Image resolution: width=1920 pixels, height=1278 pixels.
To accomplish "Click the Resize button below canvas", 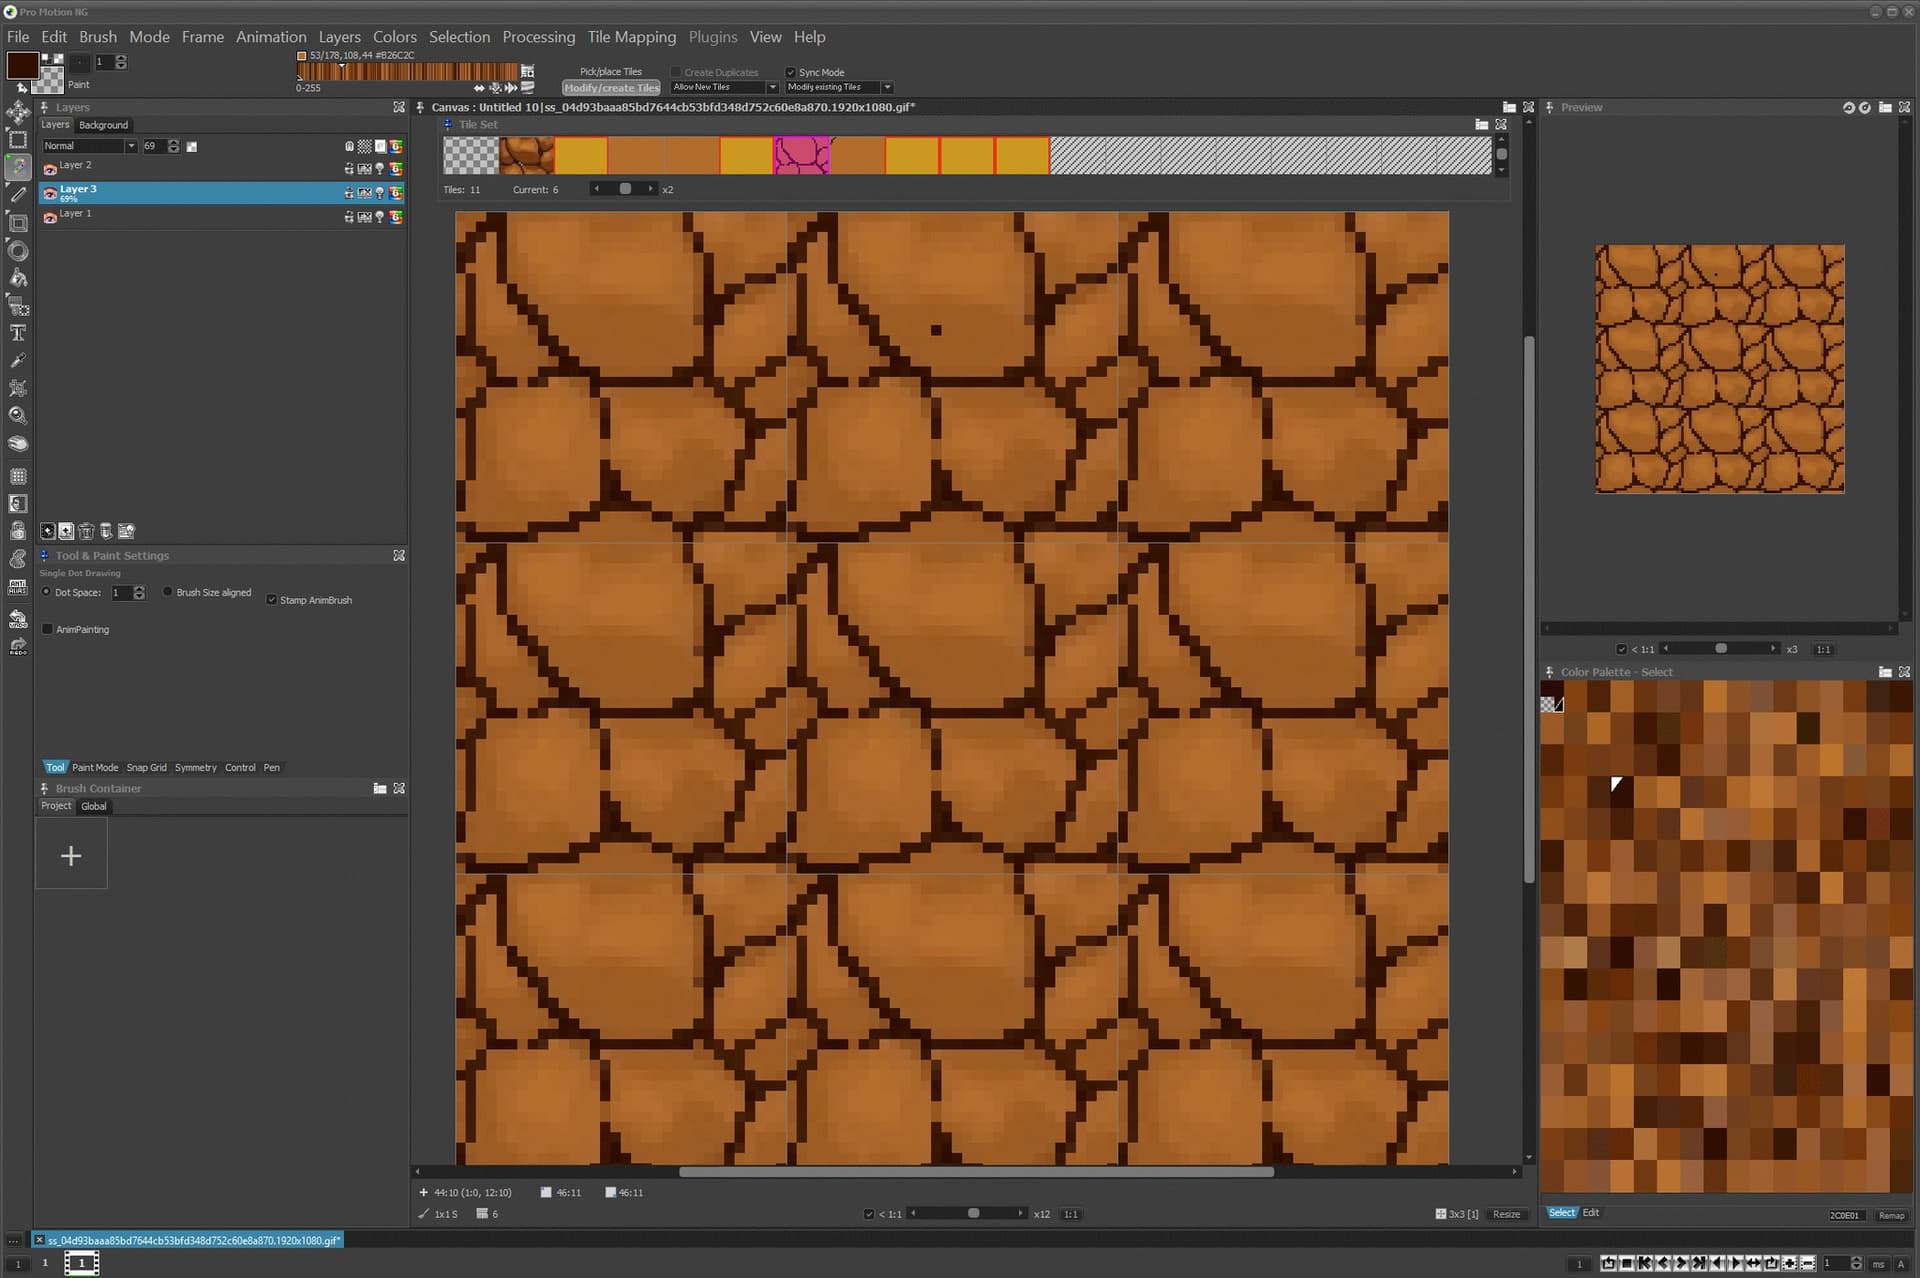I will (x=1506, y=1214).
